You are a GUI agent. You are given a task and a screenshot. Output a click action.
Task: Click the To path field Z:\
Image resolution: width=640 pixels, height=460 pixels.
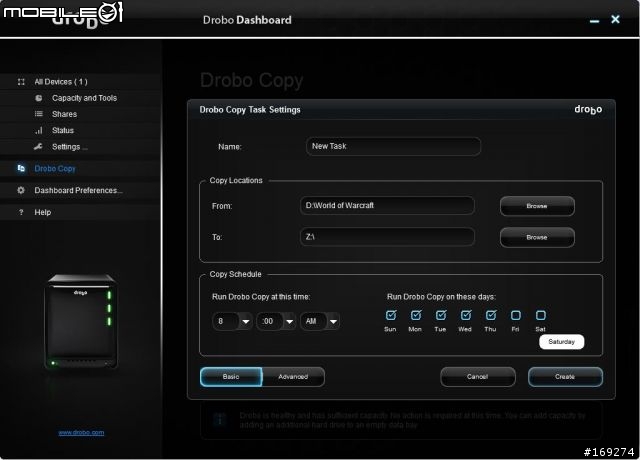(x=387, y=237)
